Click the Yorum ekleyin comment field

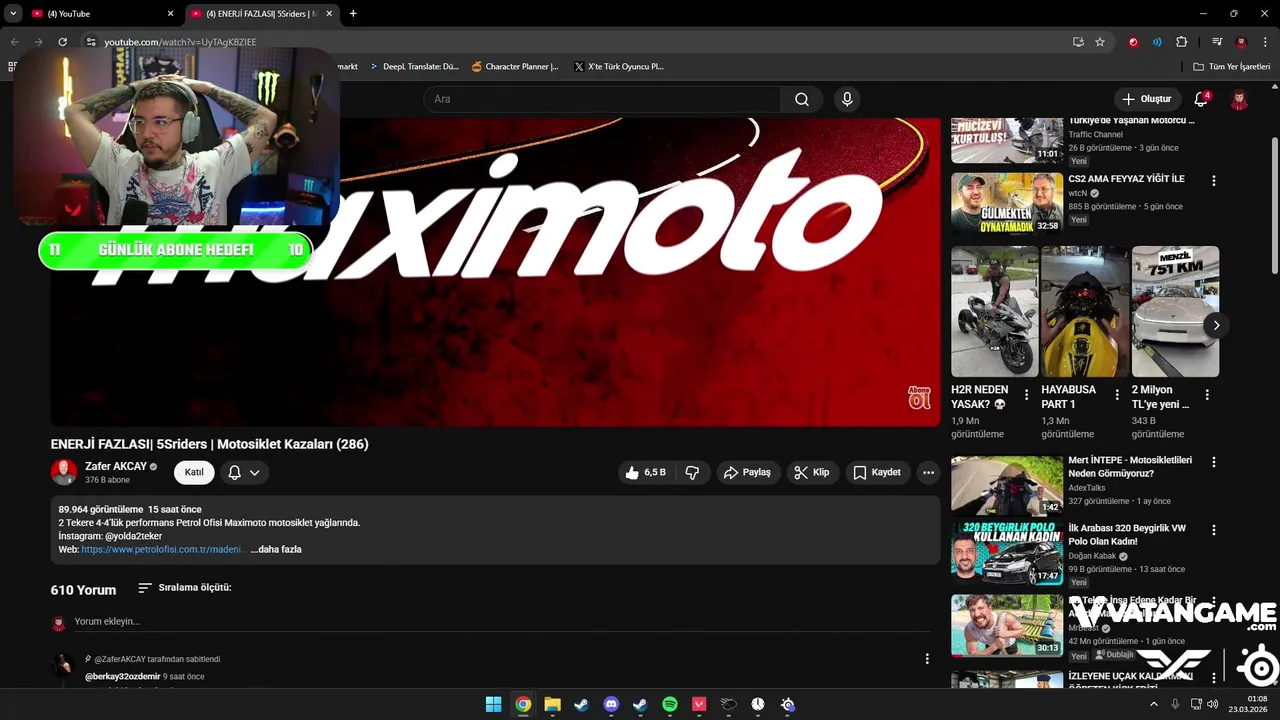pos(500,621)
